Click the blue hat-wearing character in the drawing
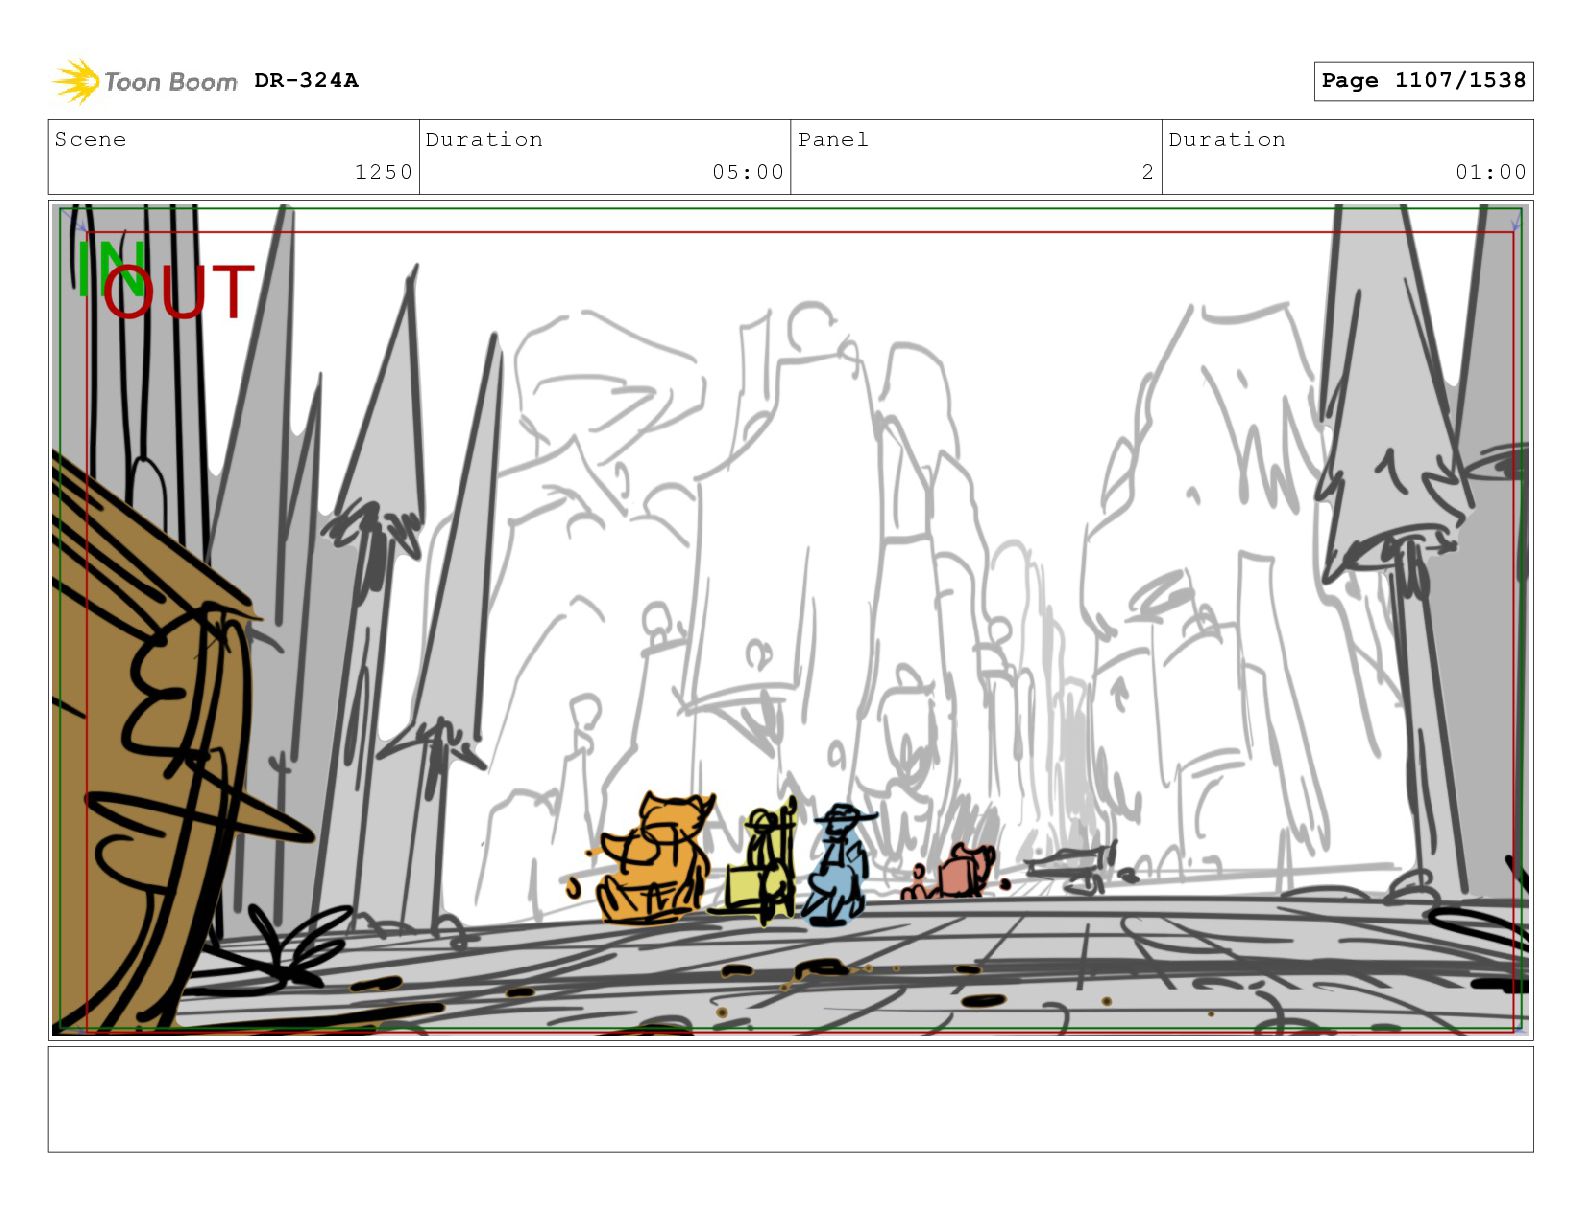 coord(838,865)
